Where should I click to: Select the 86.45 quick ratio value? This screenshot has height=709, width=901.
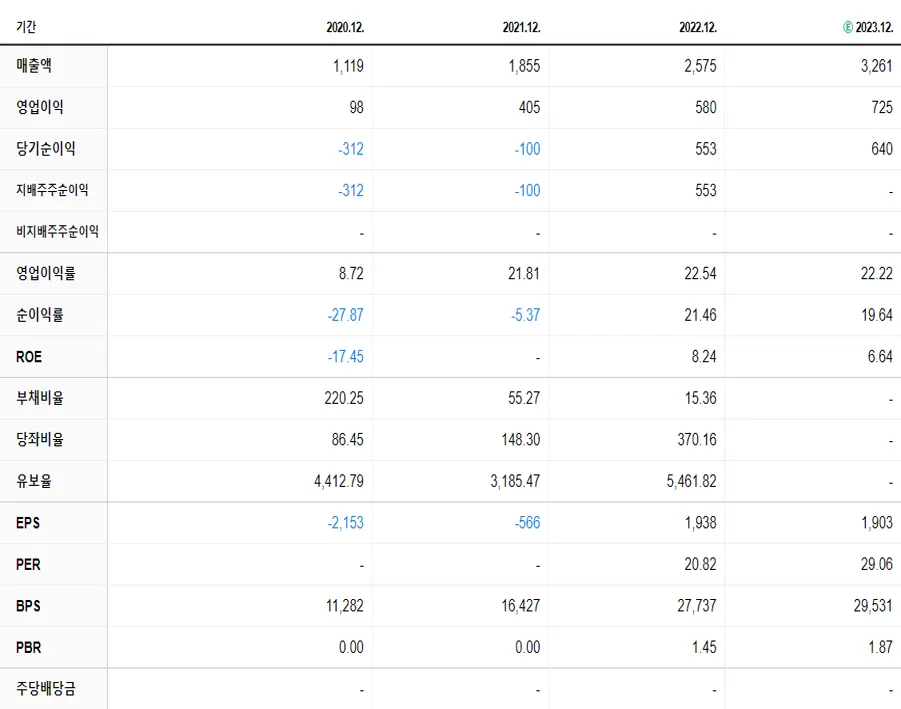click(348, 440)
